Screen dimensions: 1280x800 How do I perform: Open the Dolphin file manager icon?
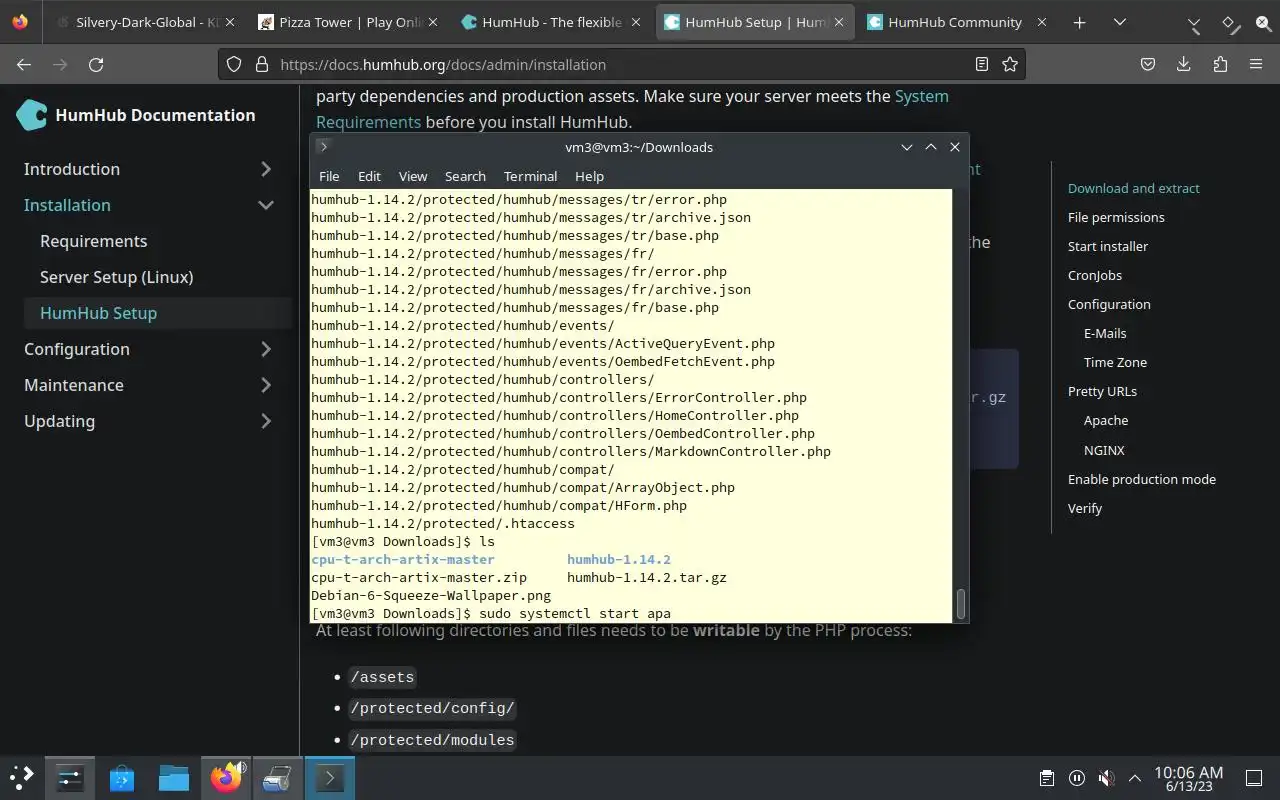(174, 777)
